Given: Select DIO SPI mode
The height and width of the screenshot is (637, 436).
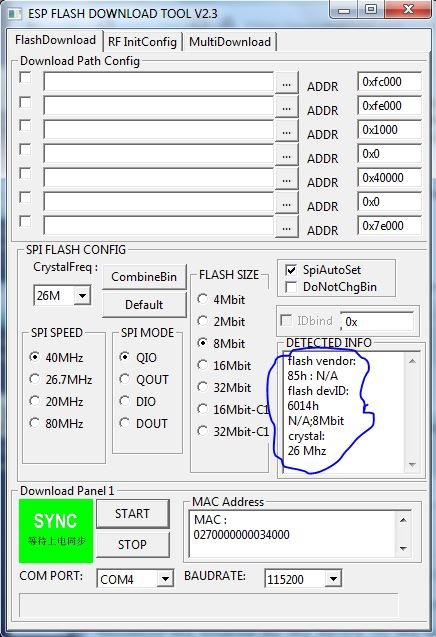Looking at the screenshot, I should point(138,401).
